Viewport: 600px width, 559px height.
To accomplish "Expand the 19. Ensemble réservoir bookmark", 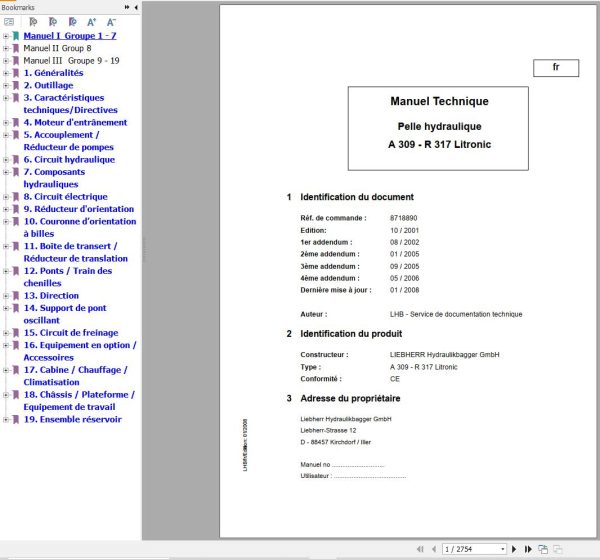I will click(x=6, y=419).
